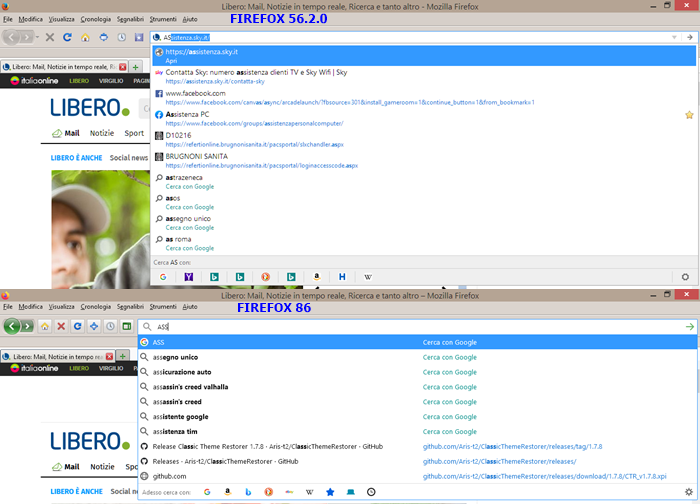700x504 pixels.
Task: Search with Bing icon, Firefox 86
Action: tap(248, 492)
